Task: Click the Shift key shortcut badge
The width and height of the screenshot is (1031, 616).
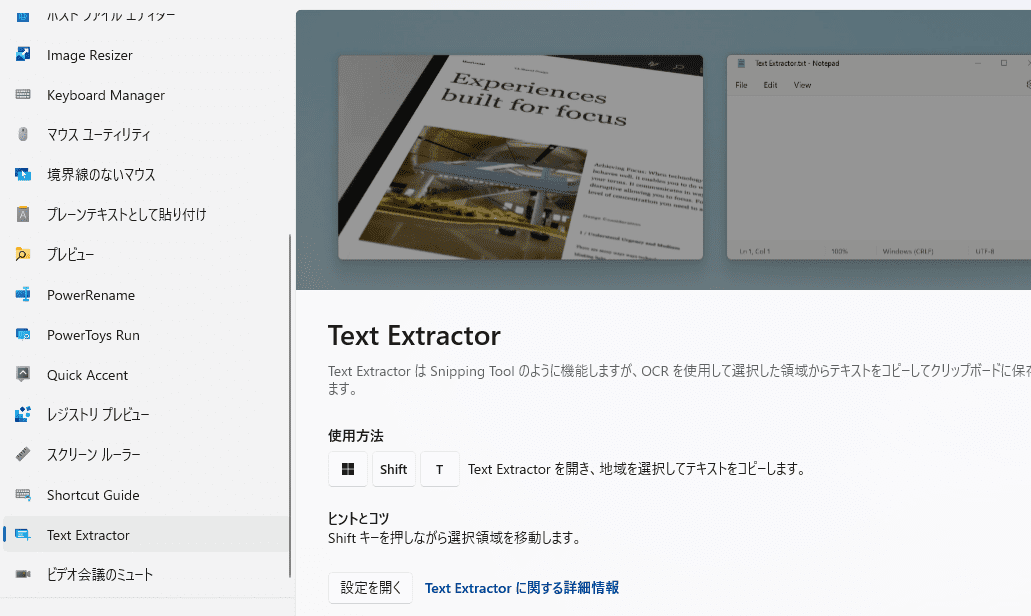Action: pos(393,469)
